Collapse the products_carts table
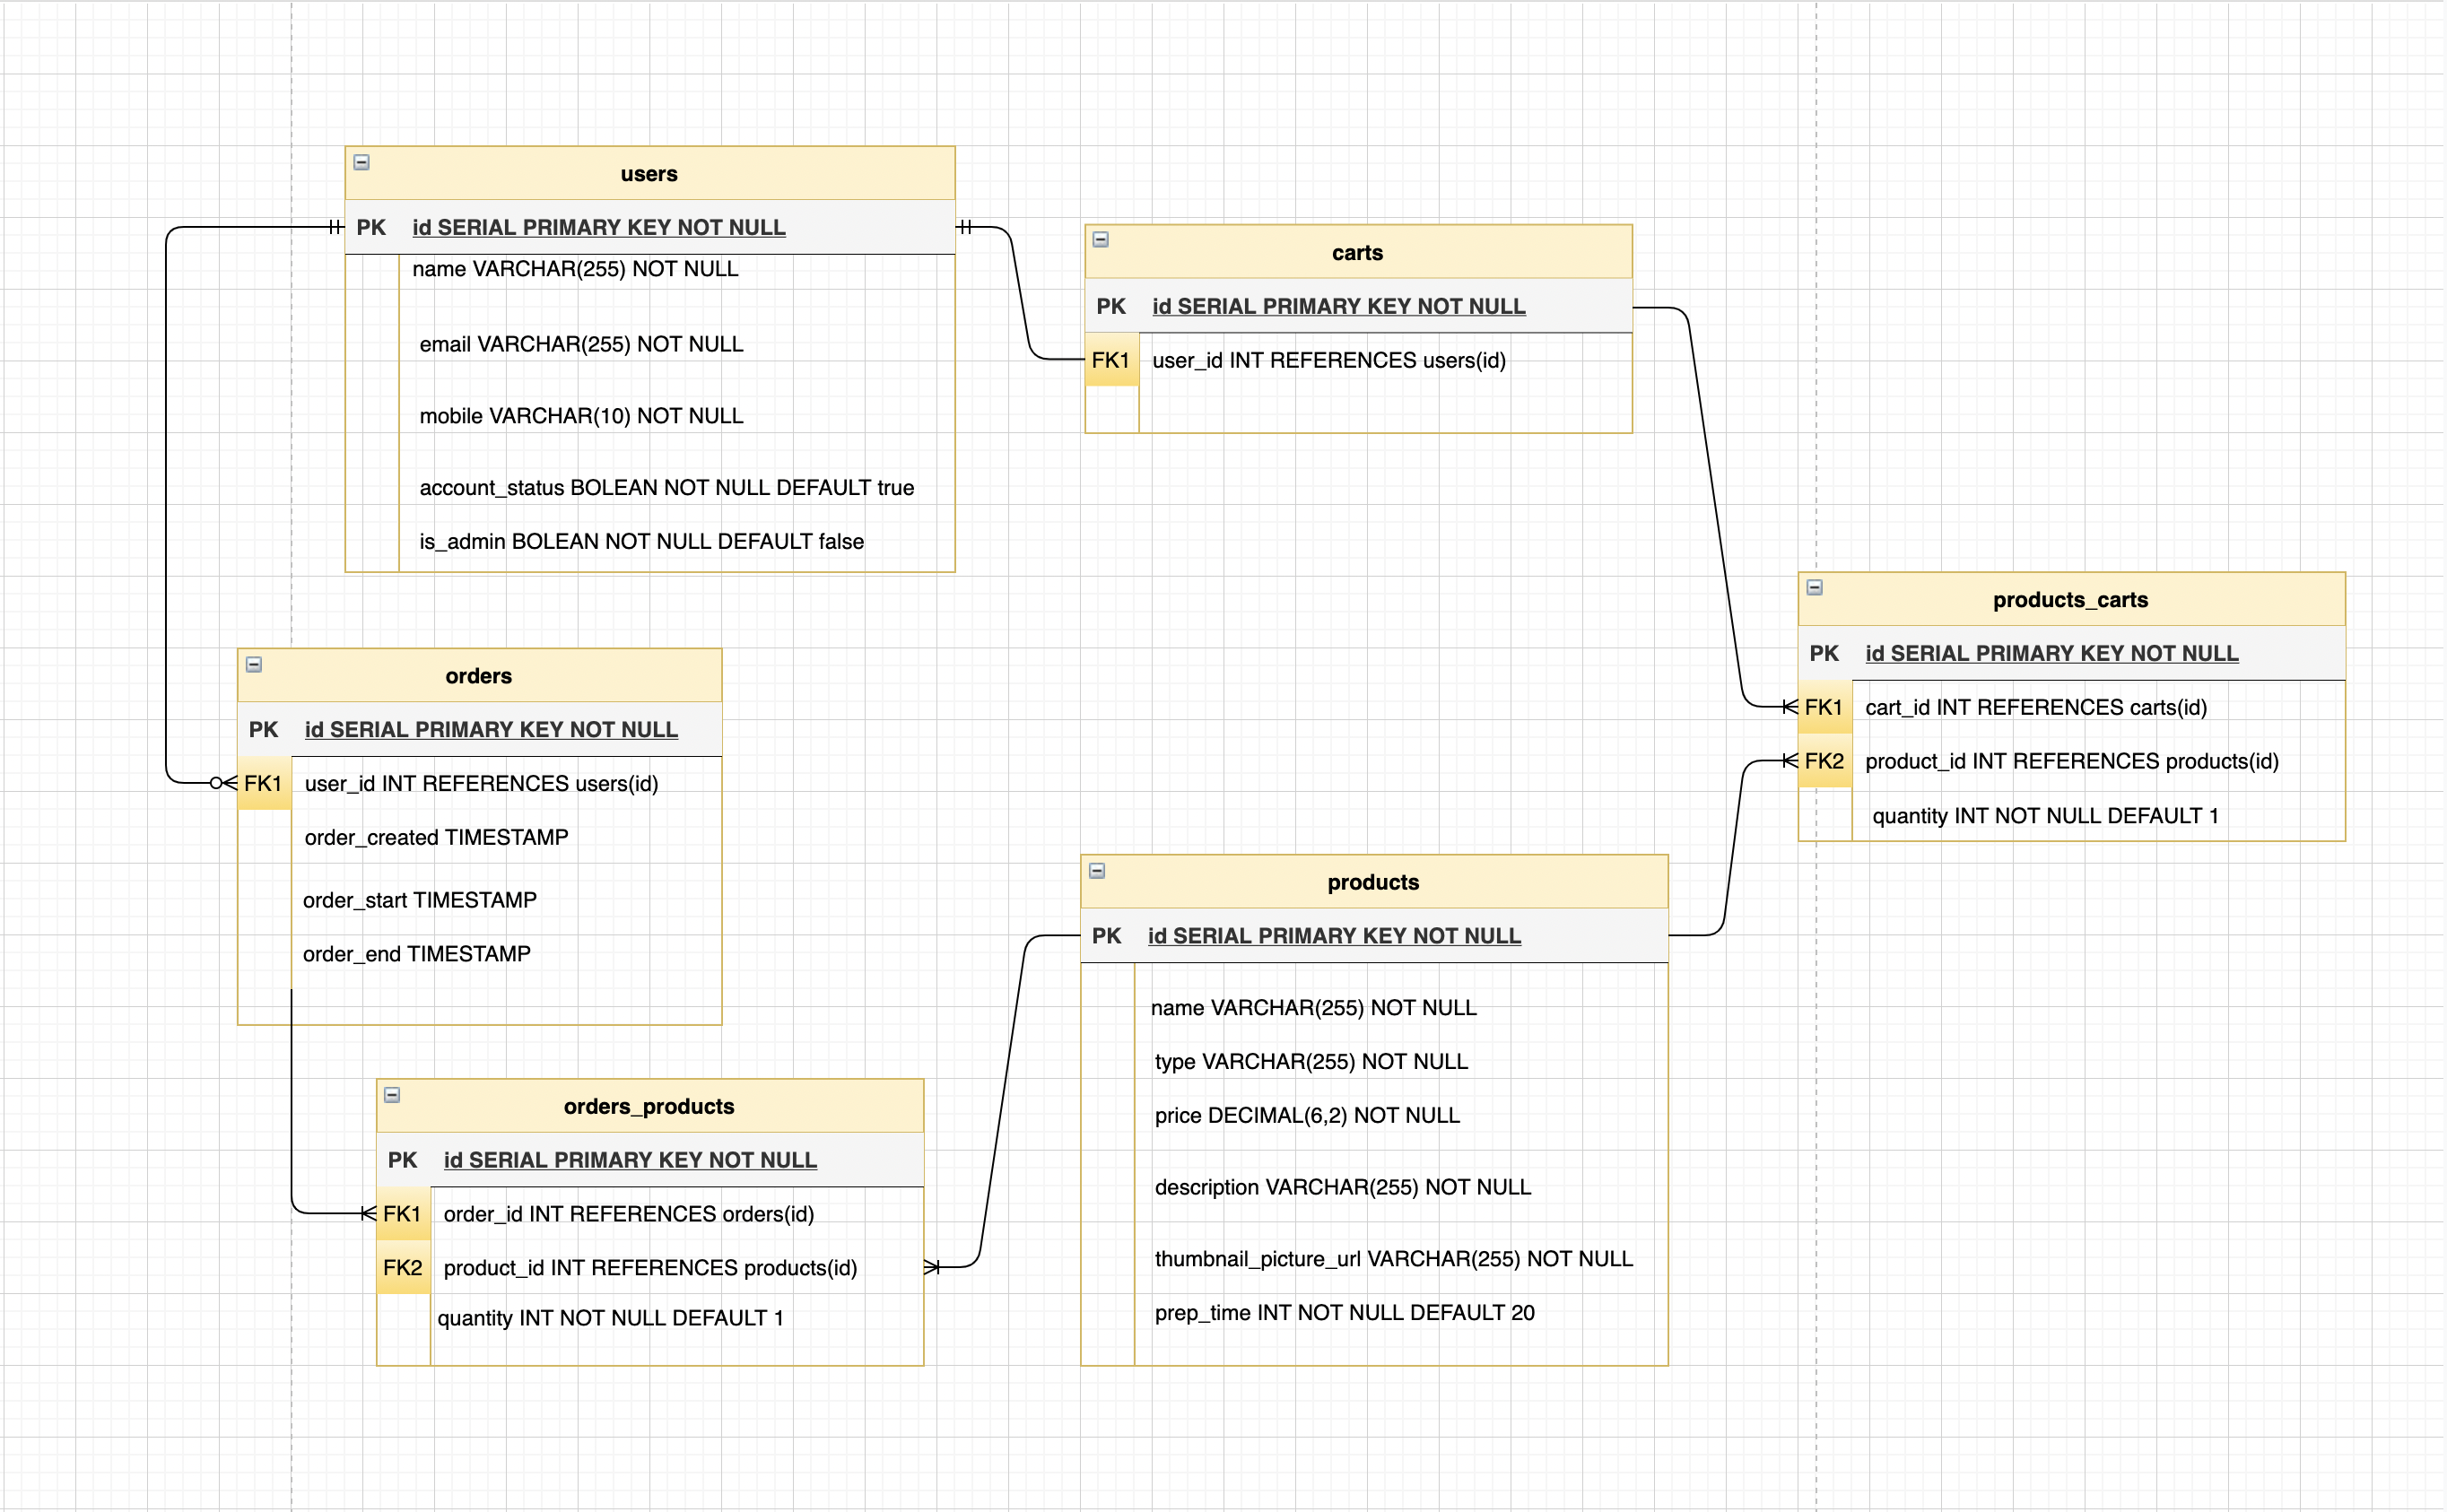 point(1814,588)
